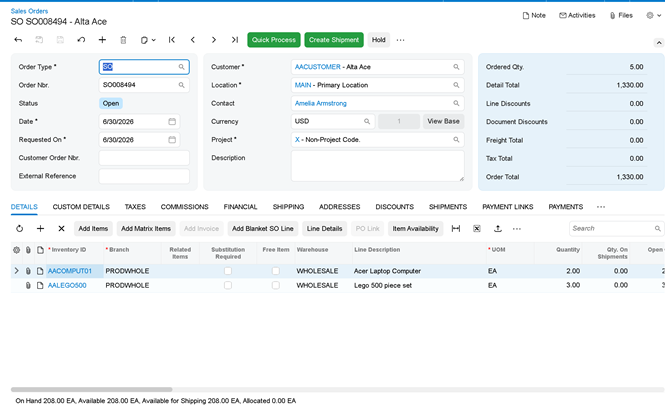This screenshot has width=665, height=405.
Task: Click the Add Items button
Action: click(x=93, y=229)
